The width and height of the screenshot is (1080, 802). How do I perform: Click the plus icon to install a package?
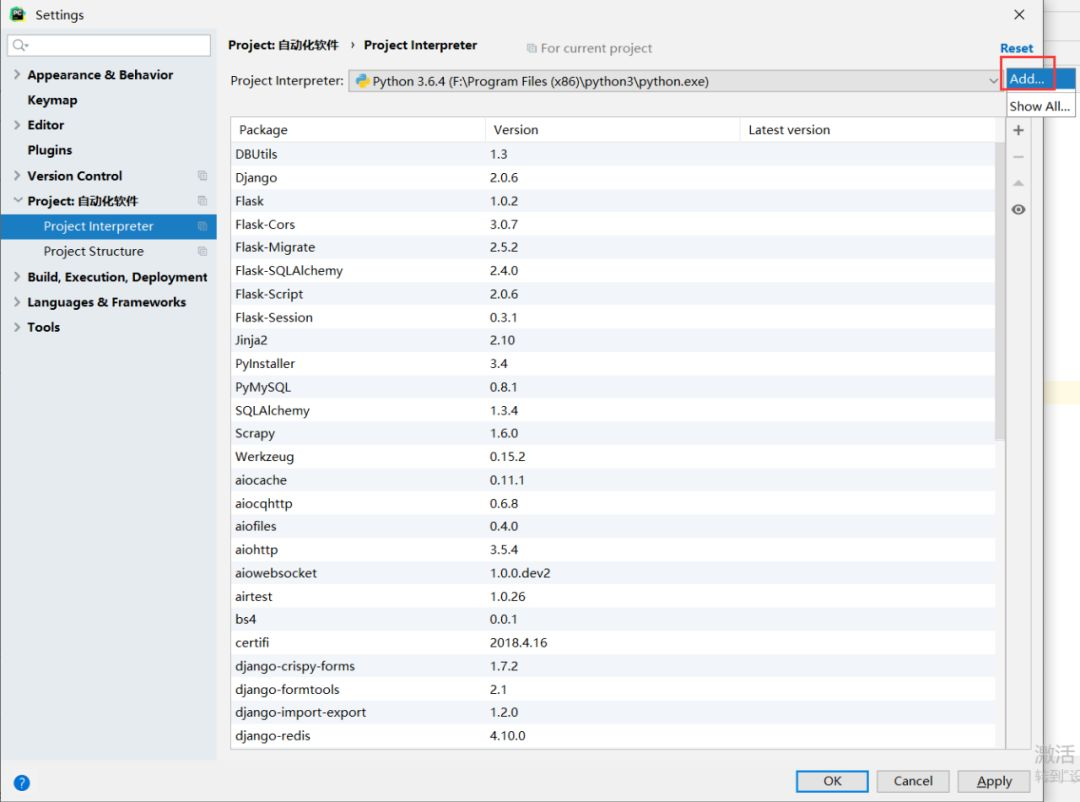coord(1018,130)
